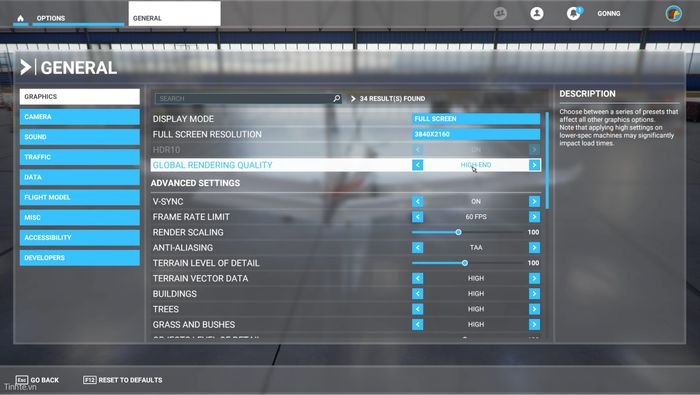Toggle V-Sync using its right arrow

click(534, 201)
